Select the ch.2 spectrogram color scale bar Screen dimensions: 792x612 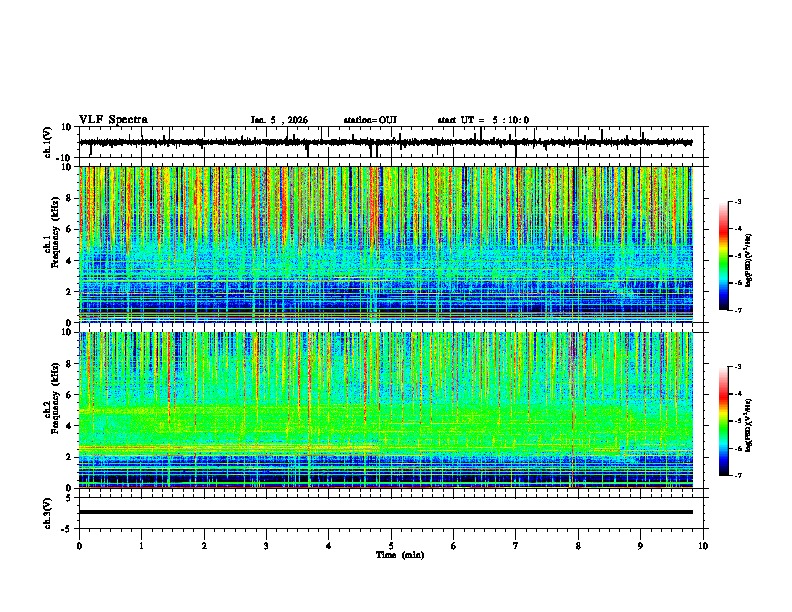coord(723,421)
